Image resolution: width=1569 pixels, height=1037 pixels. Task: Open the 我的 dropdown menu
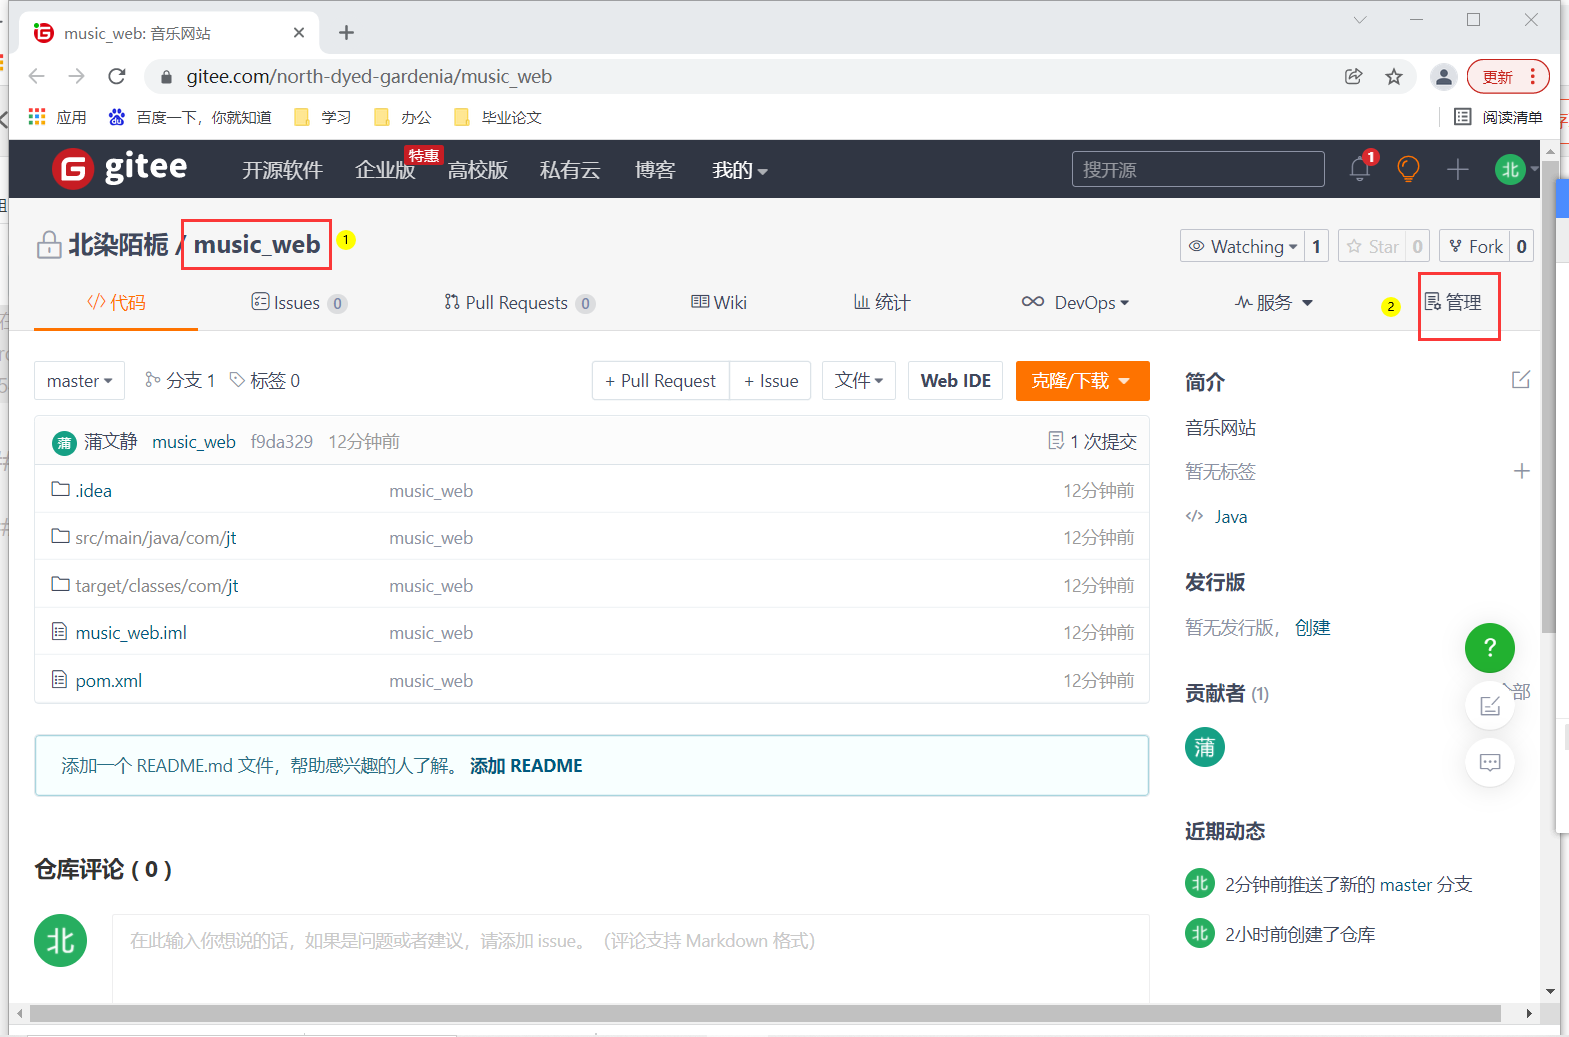pyautogui.click(x=739, y=170)
